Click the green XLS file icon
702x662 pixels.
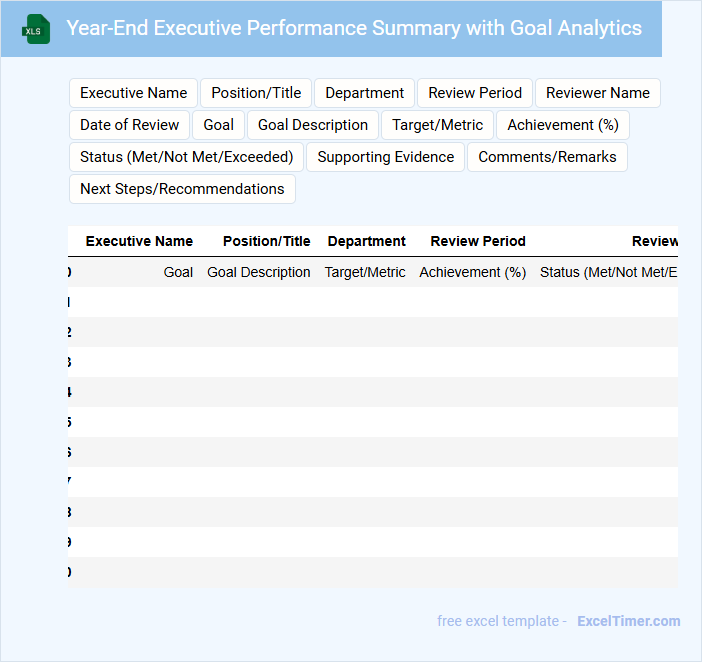pyautogui.click(x=36, y=29)
